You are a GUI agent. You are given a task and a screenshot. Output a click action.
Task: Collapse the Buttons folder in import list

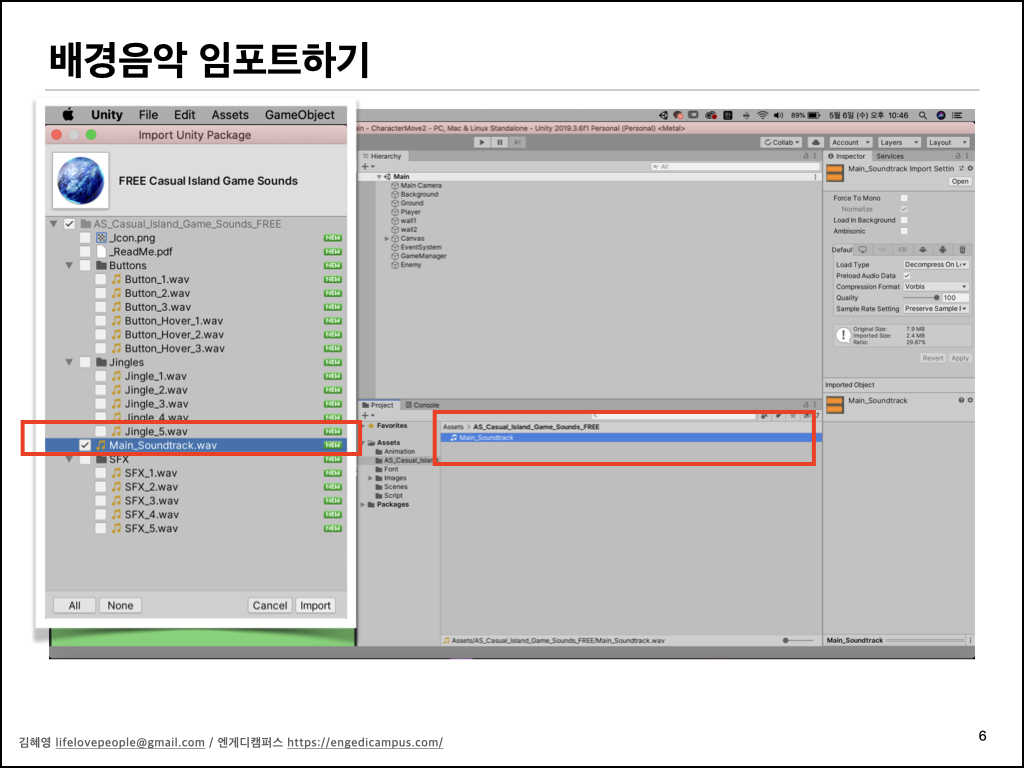pyautogui.click(x=69, y=266)
